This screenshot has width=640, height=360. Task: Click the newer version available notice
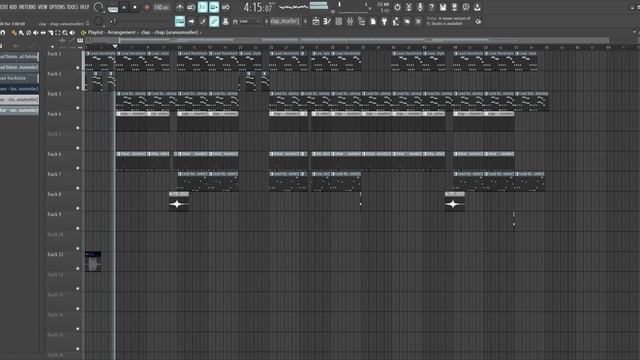448,21
